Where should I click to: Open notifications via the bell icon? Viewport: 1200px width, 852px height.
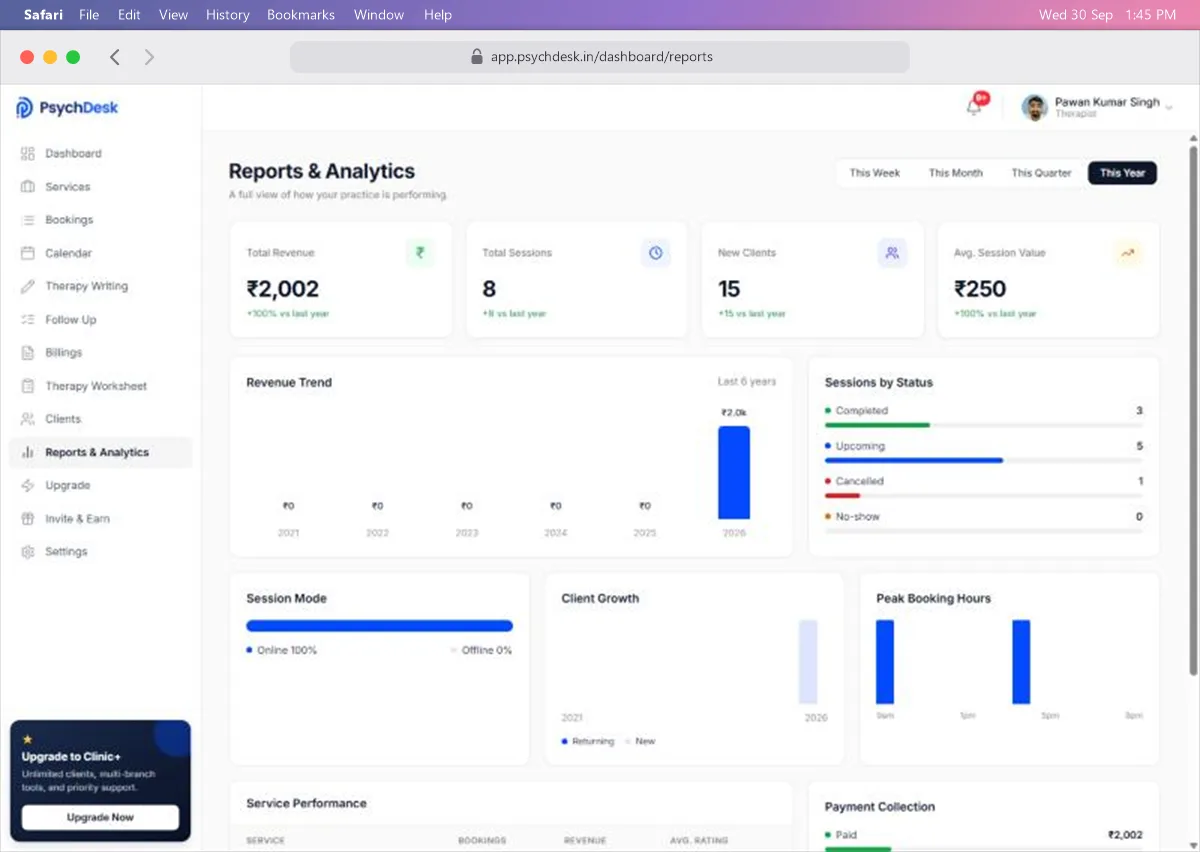tap(974, 107)
